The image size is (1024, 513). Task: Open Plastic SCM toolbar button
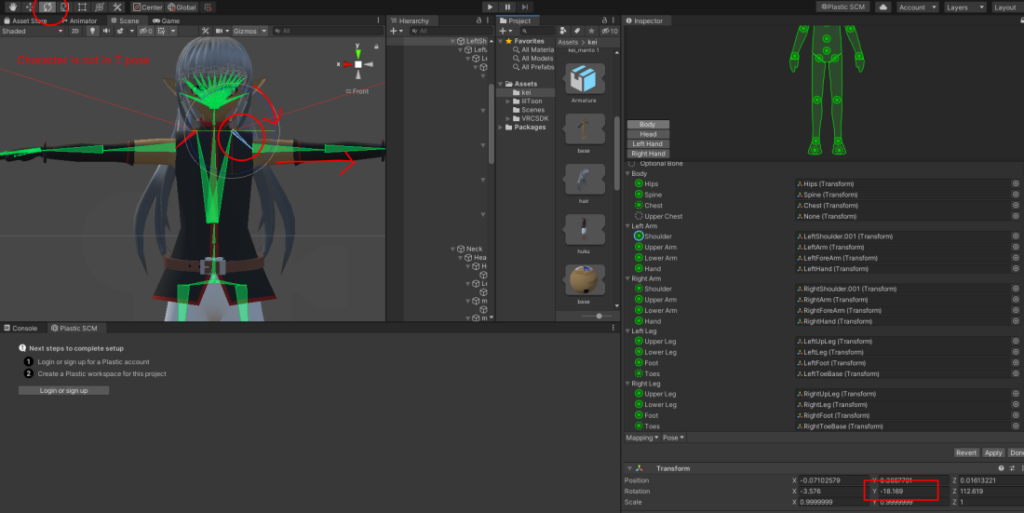coord(842,7)
